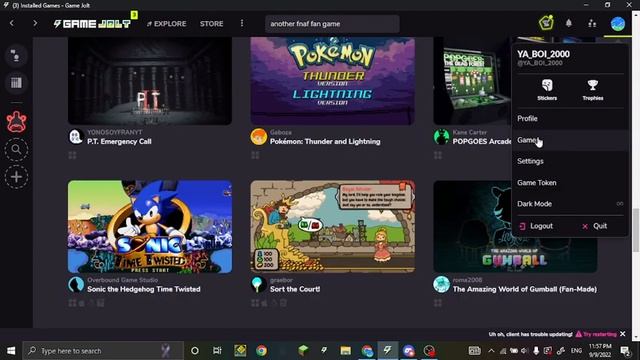Click YA_BOI_2000 username in menu

point(543,54)
